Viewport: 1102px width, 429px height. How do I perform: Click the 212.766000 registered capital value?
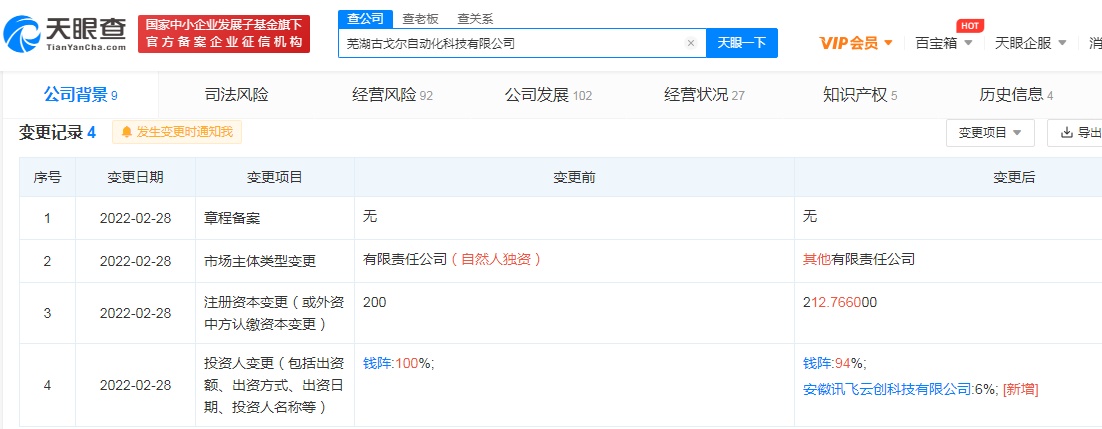(840, 302)
